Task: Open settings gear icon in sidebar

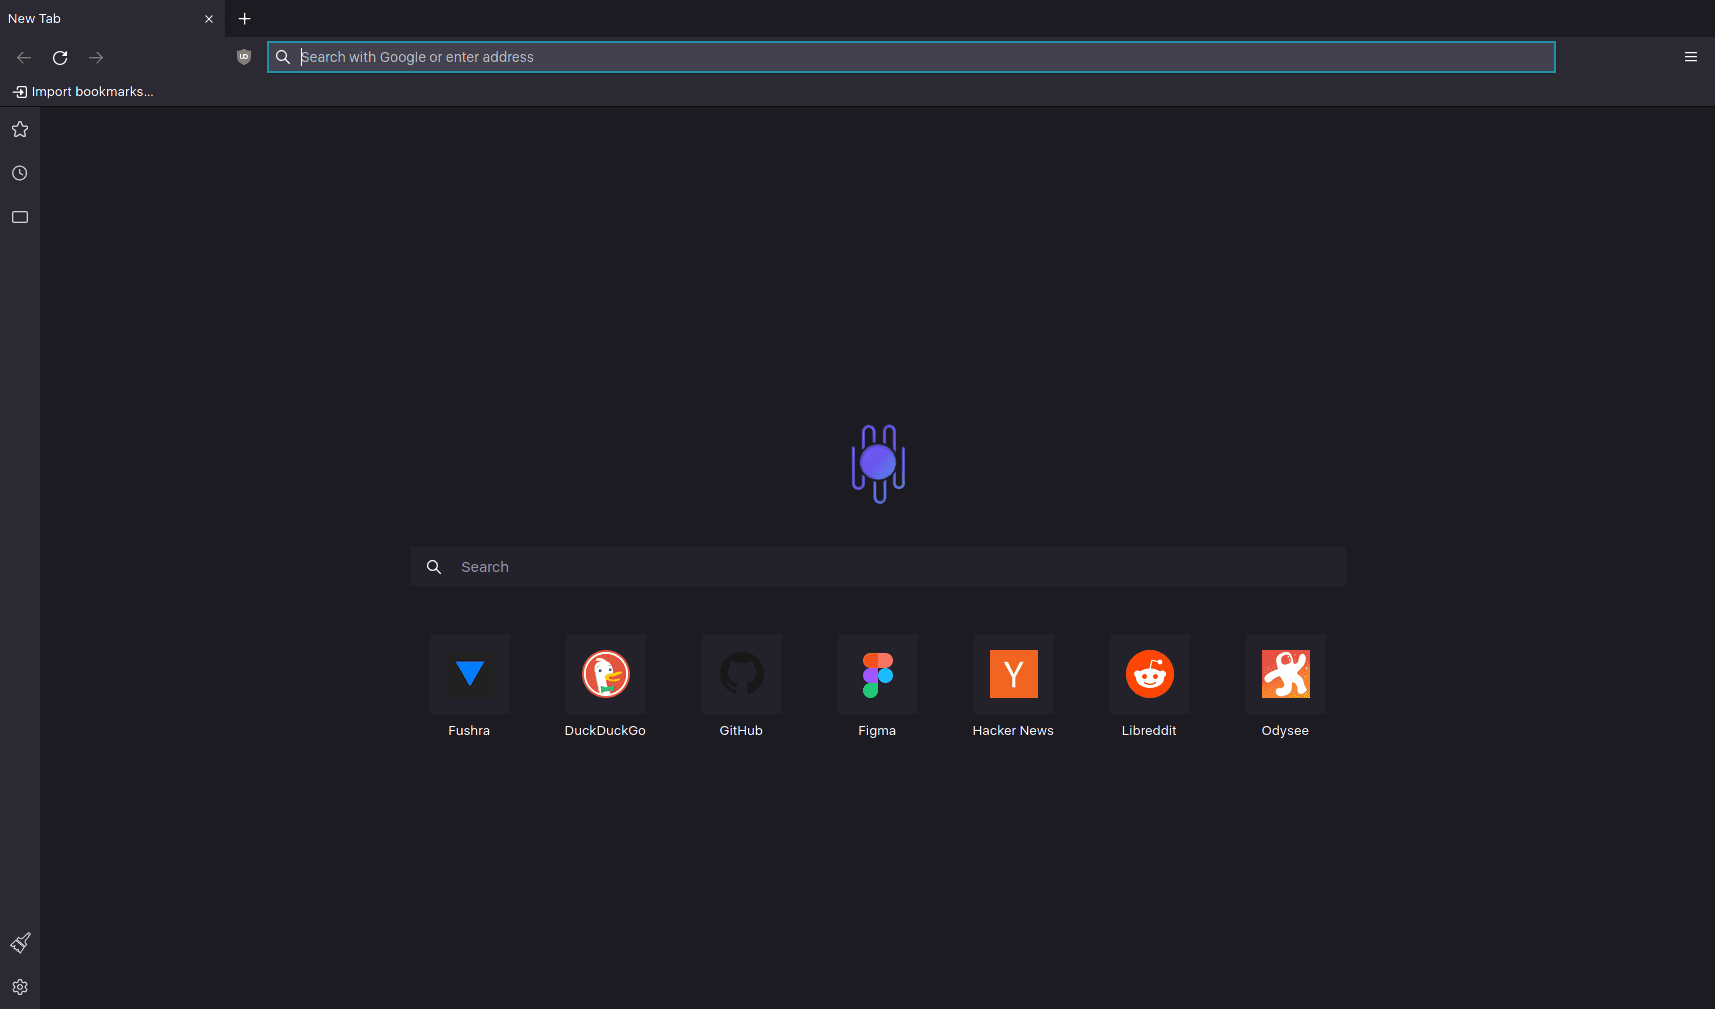Action: tap(20, 987)
